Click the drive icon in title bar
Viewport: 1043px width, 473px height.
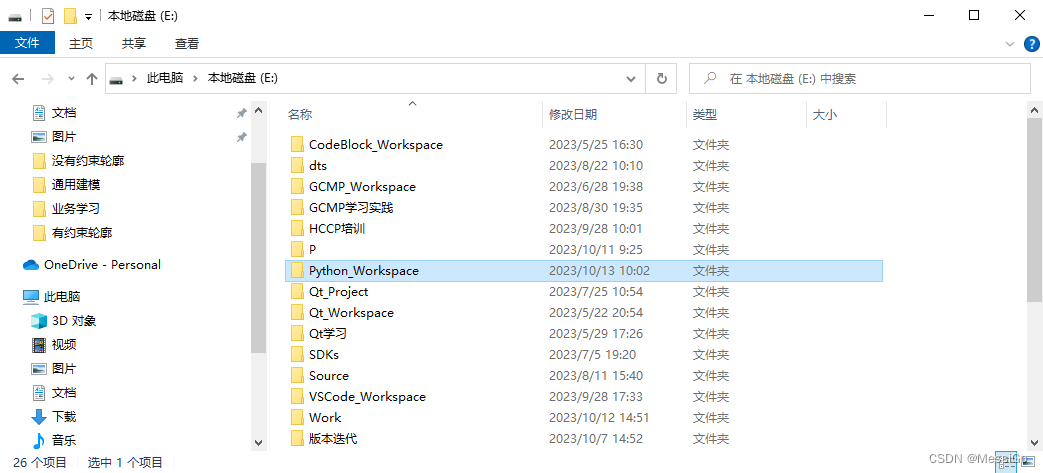(15, 17)
